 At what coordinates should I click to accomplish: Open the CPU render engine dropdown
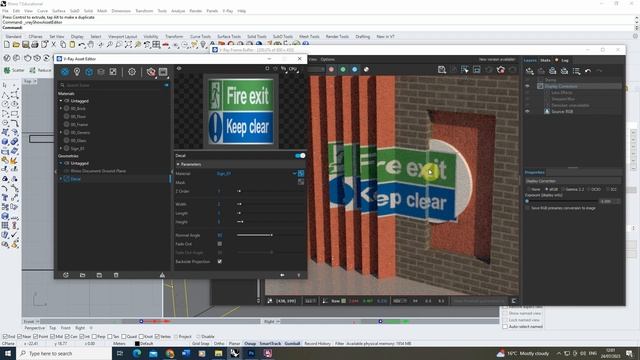pos(293,69)
